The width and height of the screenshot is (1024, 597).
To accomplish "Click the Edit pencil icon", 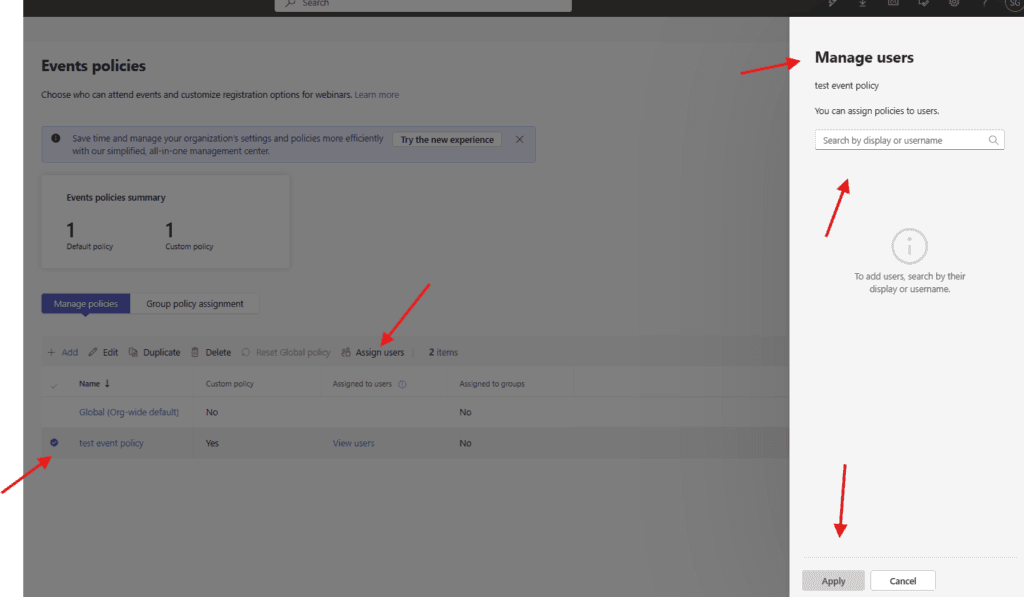I will click(93, 352).
